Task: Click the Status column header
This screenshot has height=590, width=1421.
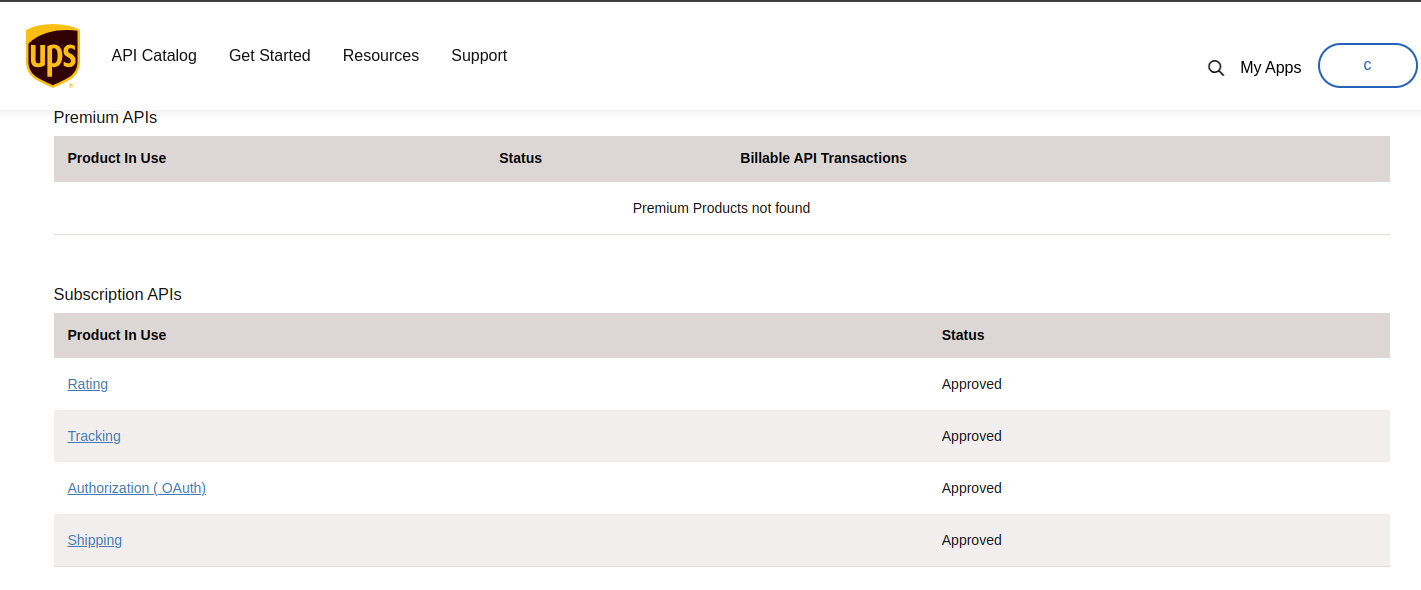Action: 962,335
